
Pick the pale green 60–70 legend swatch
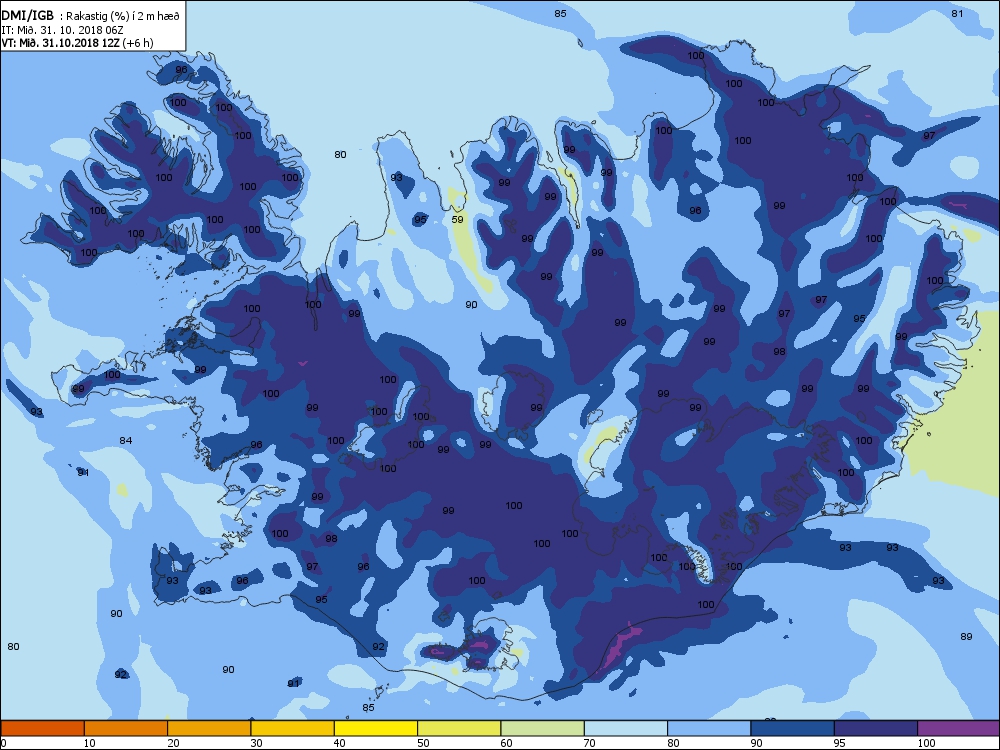[543, 728]
